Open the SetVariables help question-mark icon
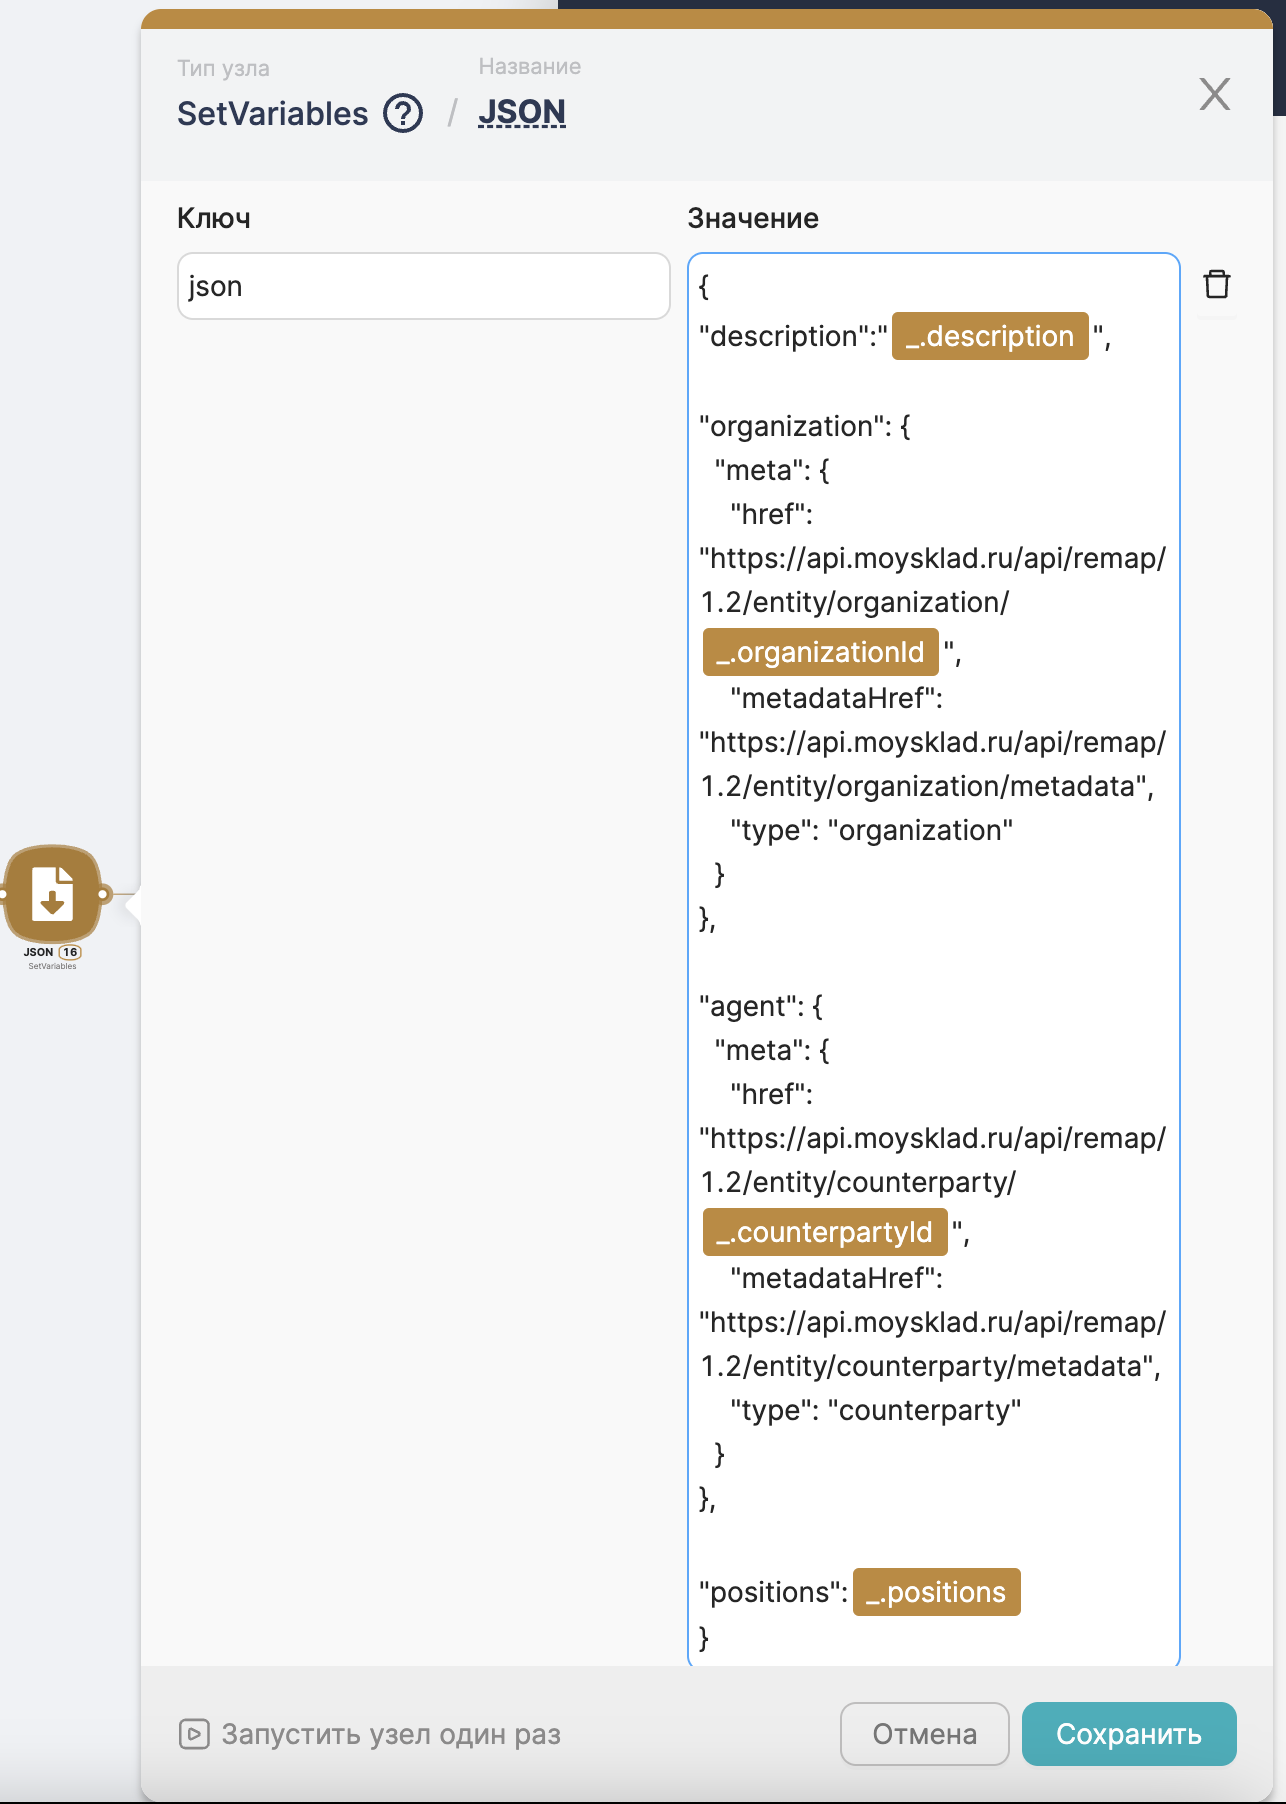The height and width of the screenshot is (1804, 1286). point(403,114)
